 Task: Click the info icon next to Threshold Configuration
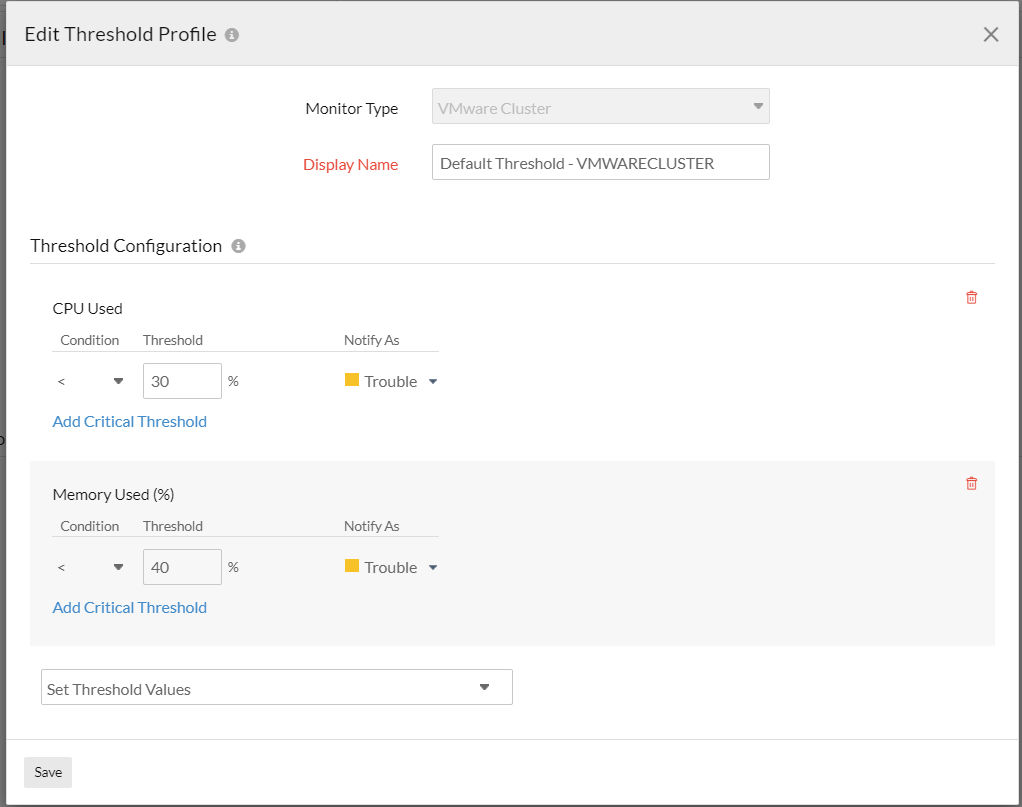pos(237,245)
